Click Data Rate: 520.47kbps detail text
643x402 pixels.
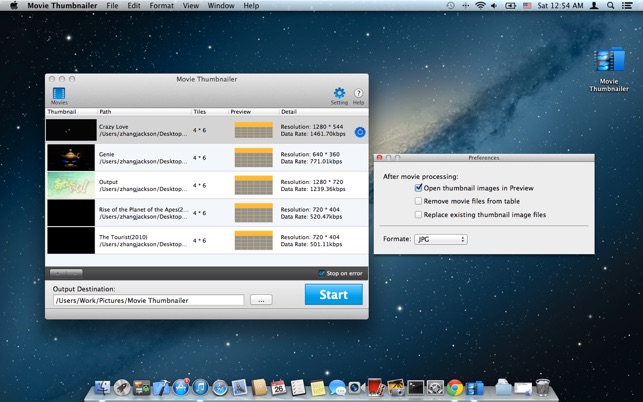[311, 216]
